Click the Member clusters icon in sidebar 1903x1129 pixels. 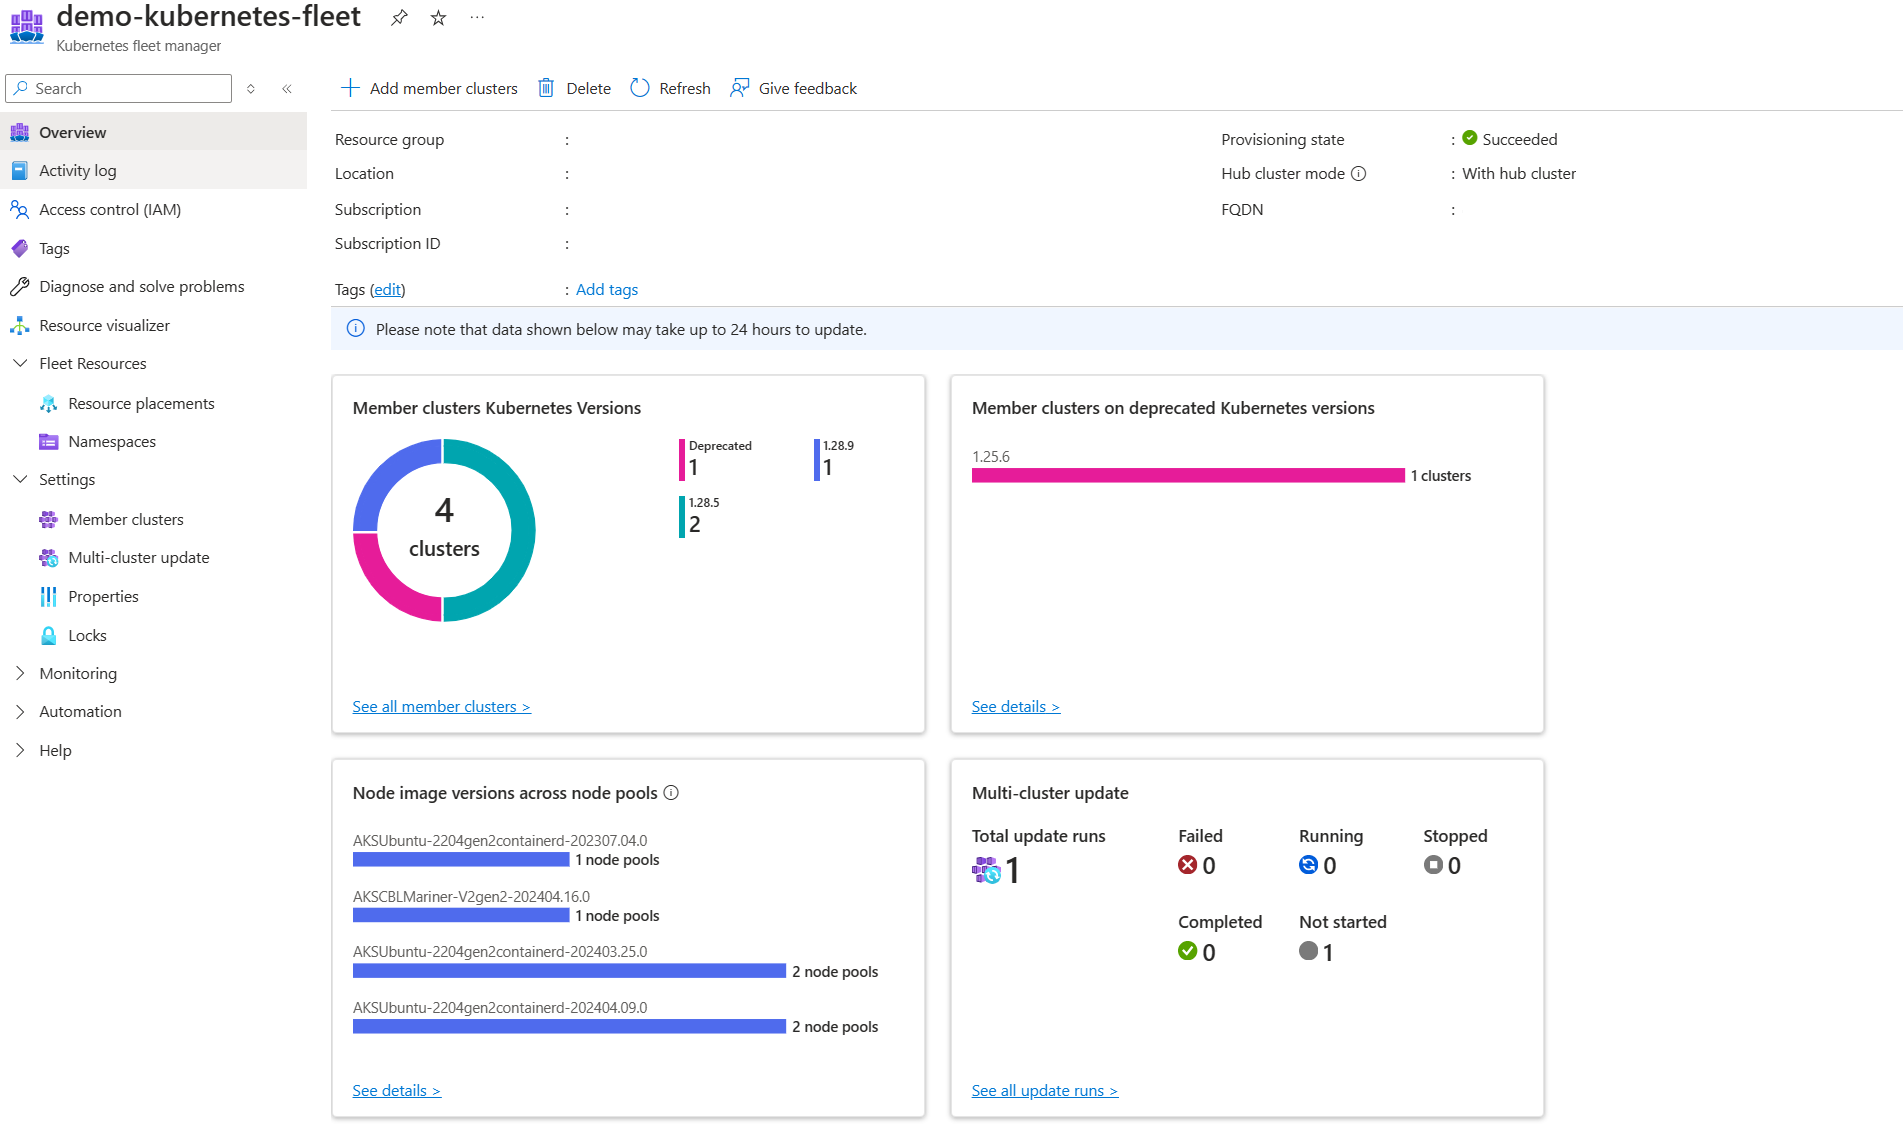(48, 520)
